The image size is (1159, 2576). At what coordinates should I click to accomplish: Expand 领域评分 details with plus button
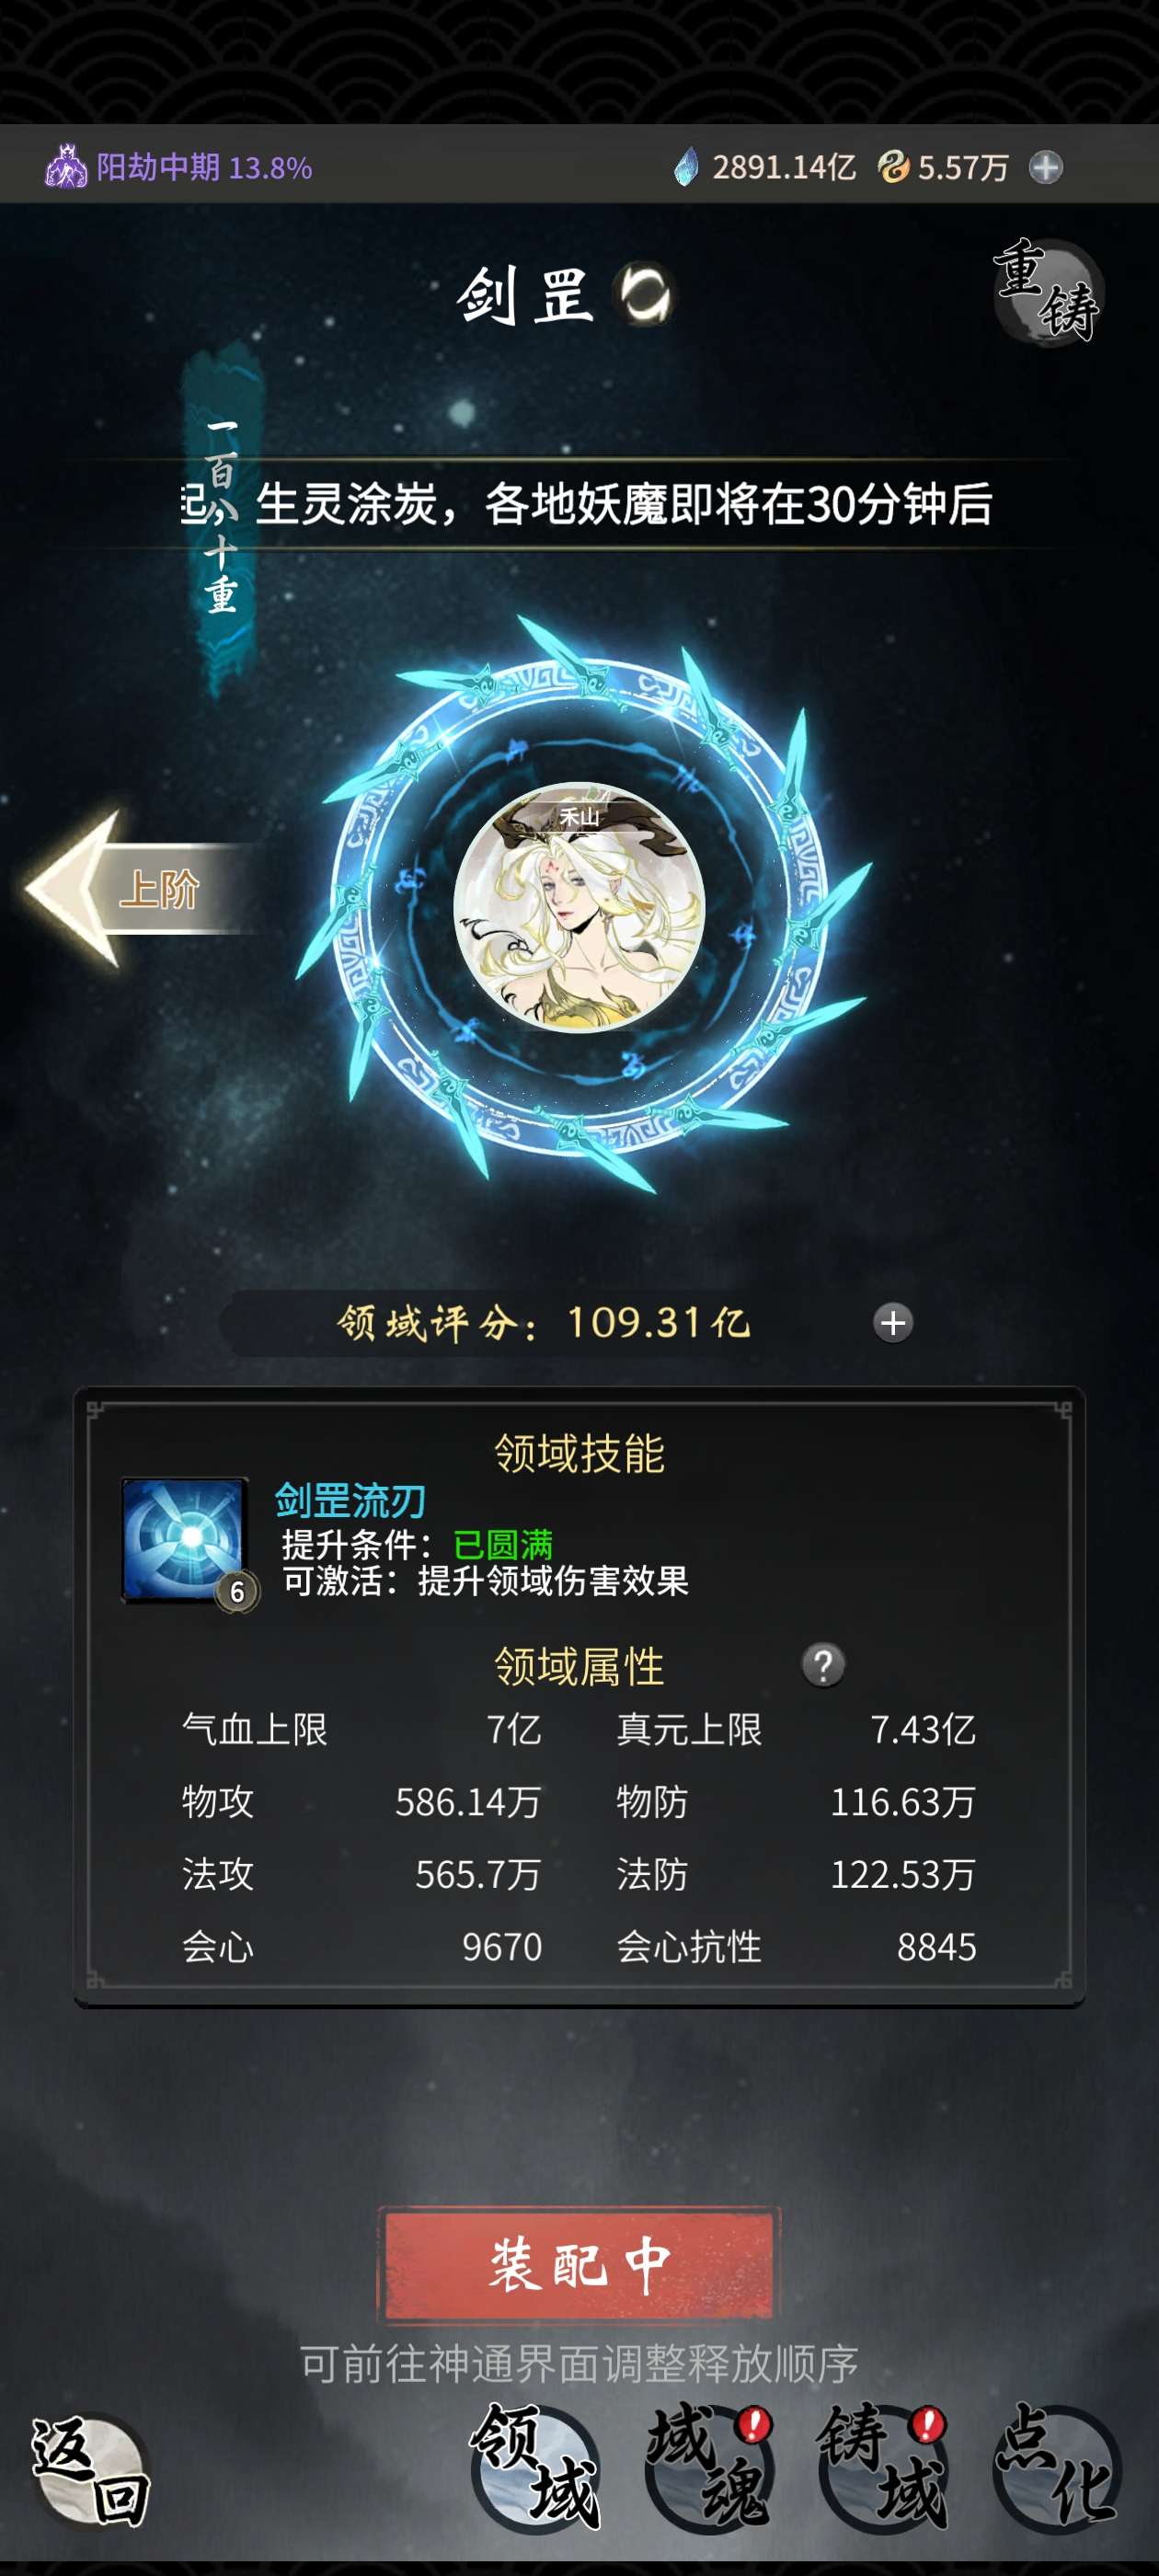pos(893,1323)
